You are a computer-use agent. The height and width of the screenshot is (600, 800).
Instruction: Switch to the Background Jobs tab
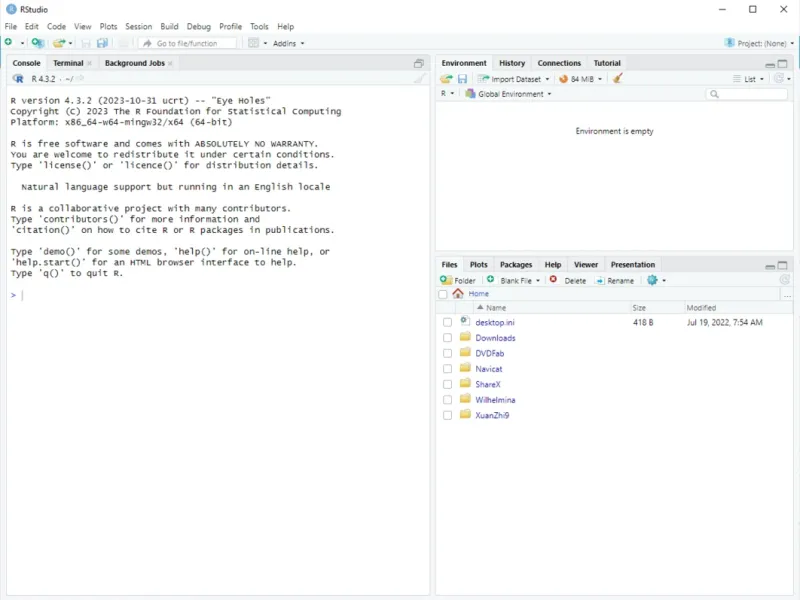pos(135,63)
